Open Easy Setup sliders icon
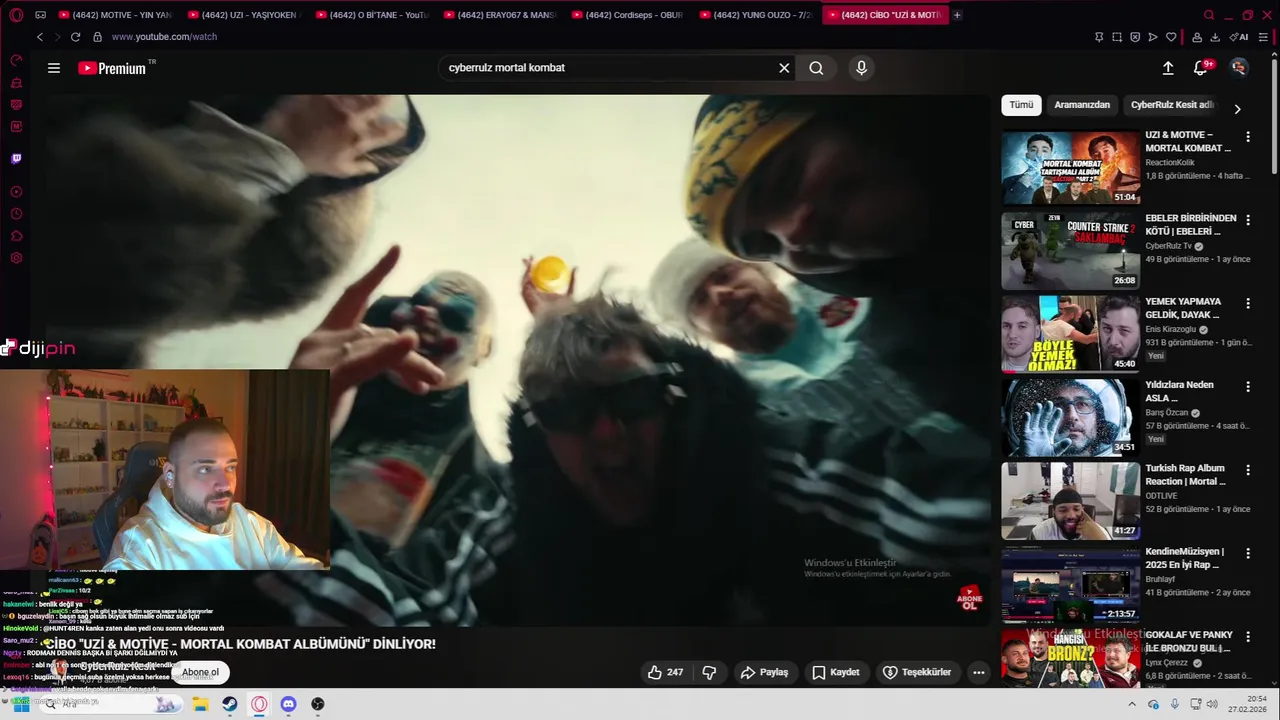The height and width of the screenshot is (720, 1280). click(1264, 37)
